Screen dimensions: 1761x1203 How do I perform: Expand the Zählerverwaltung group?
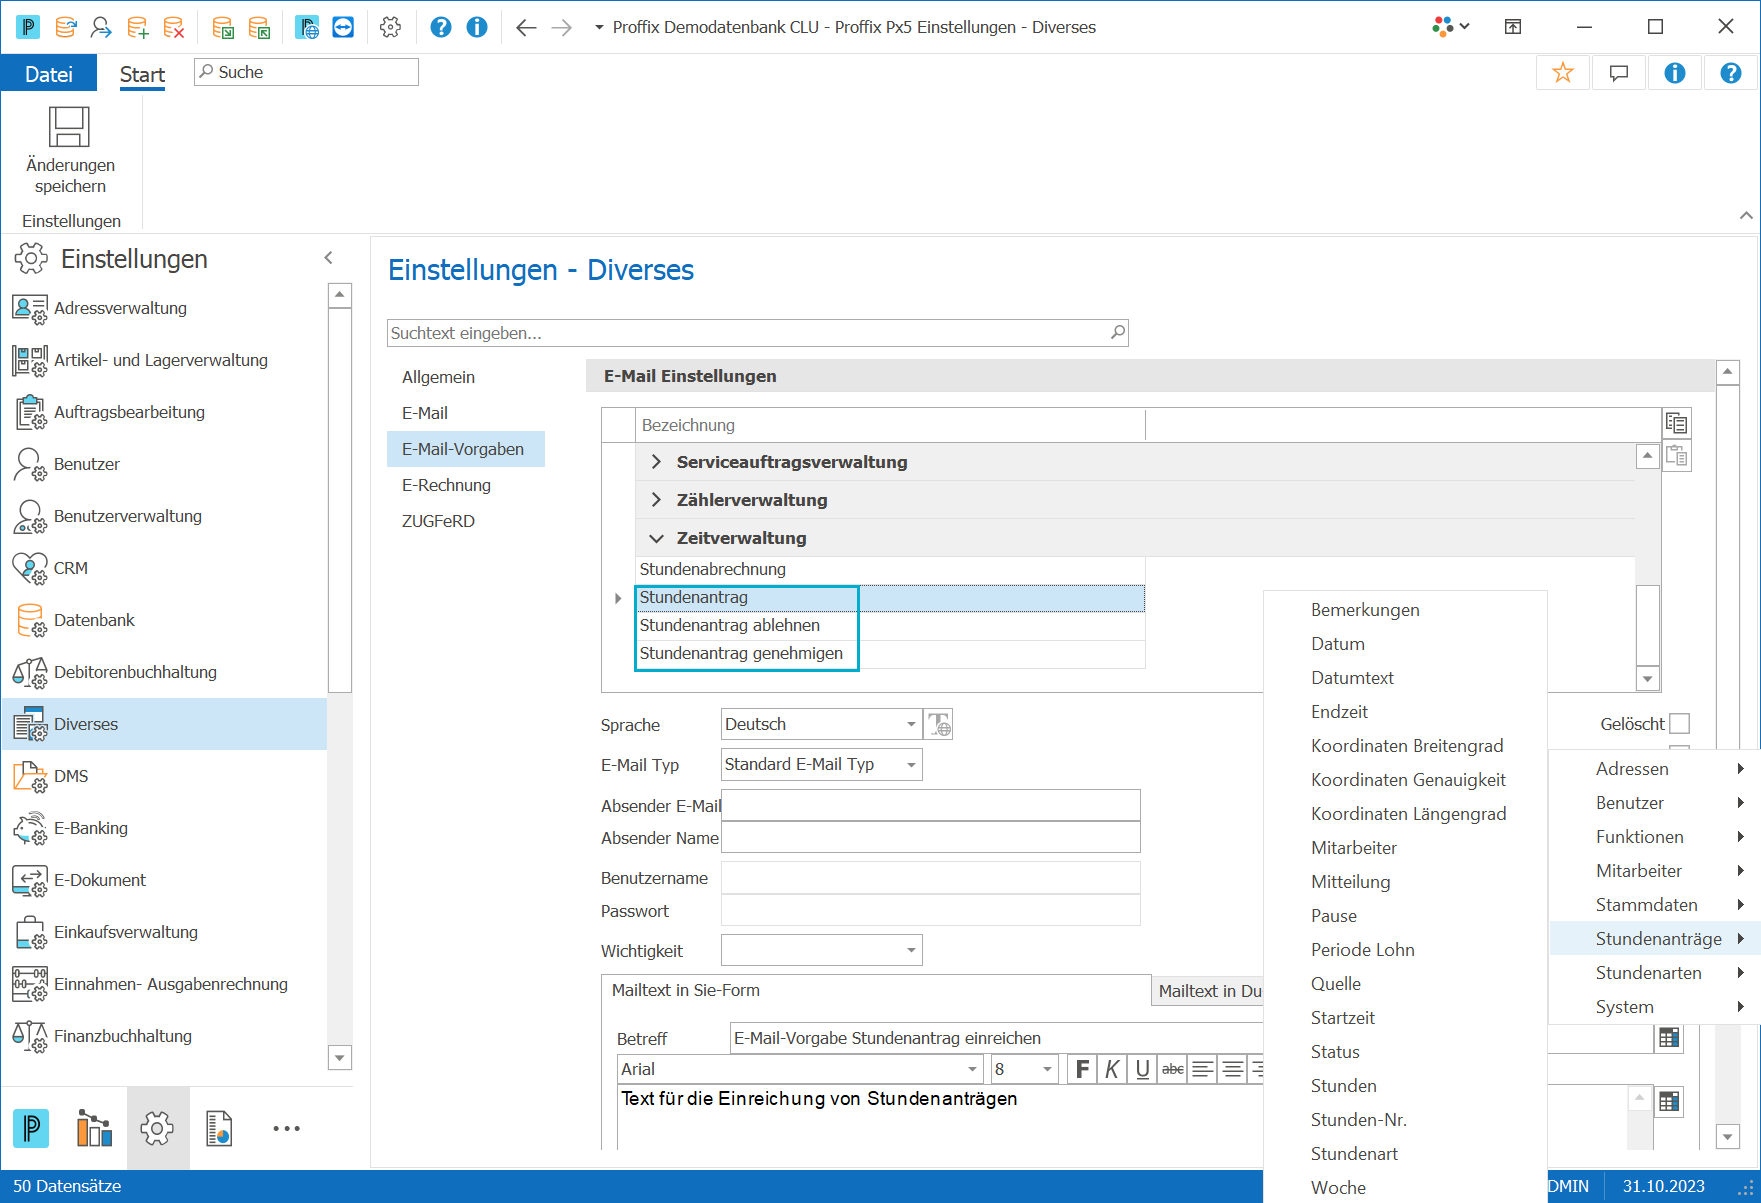656,500
